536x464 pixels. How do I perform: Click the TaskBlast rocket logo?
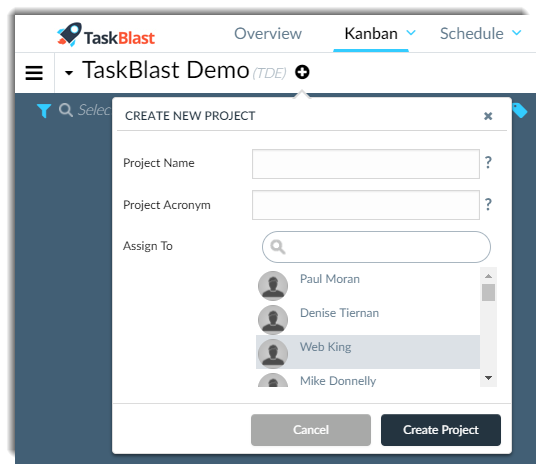coord(106,35)
